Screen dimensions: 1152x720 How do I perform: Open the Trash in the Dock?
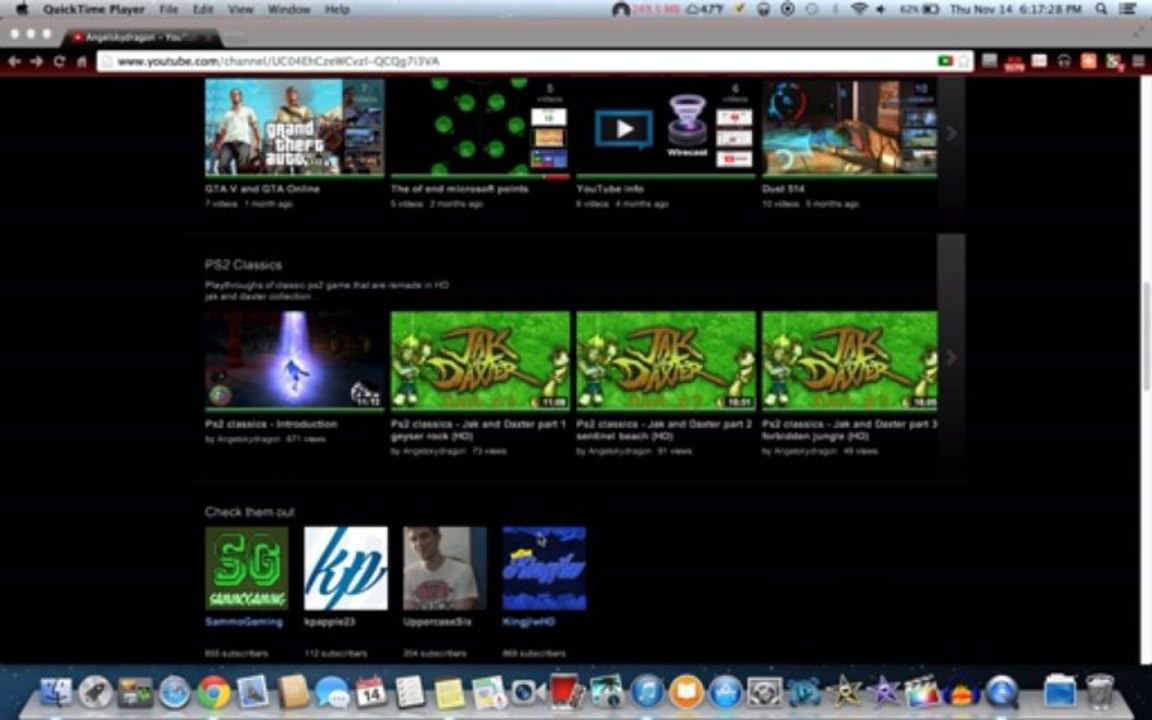point(1100,691)
